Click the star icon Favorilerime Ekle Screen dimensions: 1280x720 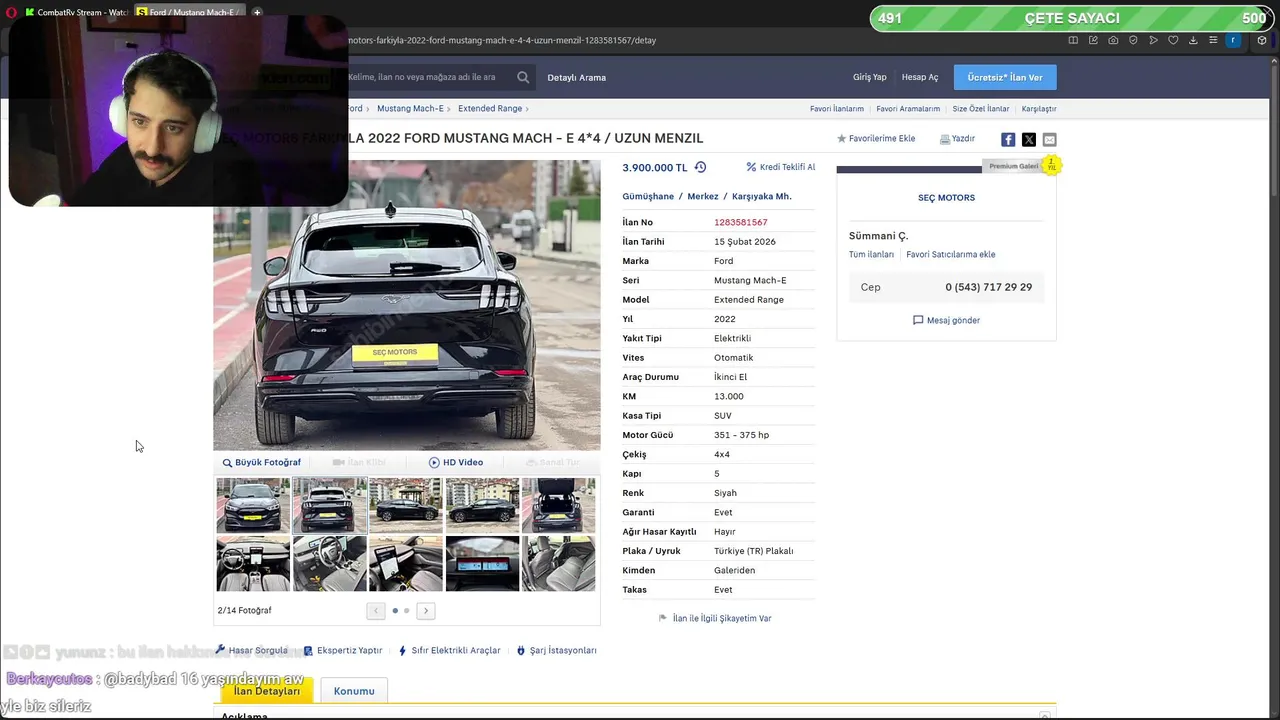click(842, 139)
